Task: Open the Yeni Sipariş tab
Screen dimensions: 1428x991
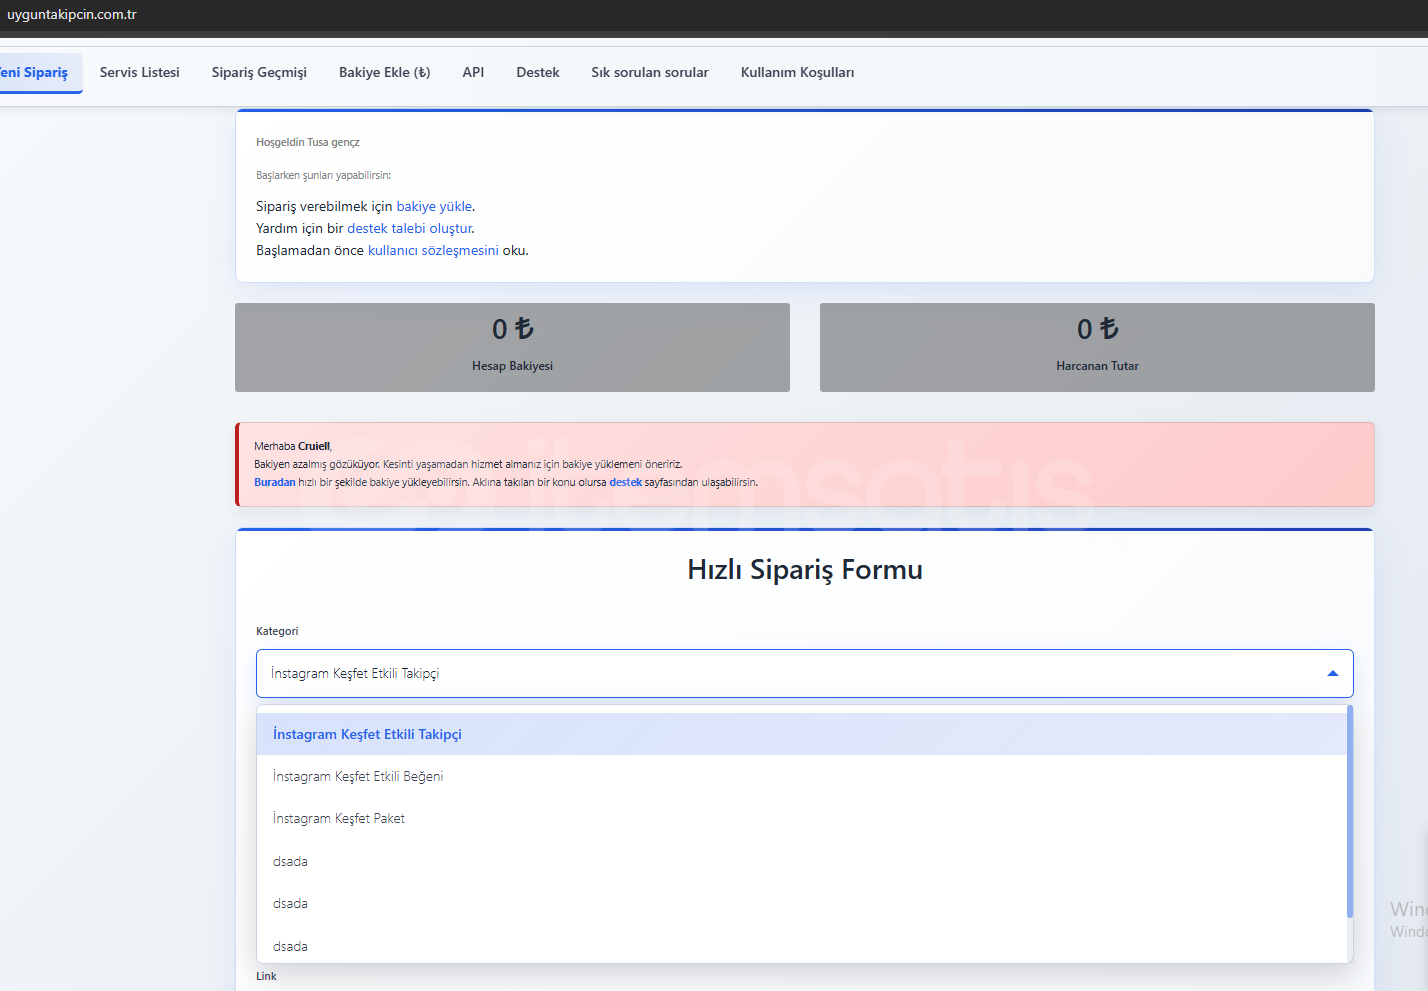Action: (x=36, y=73)
